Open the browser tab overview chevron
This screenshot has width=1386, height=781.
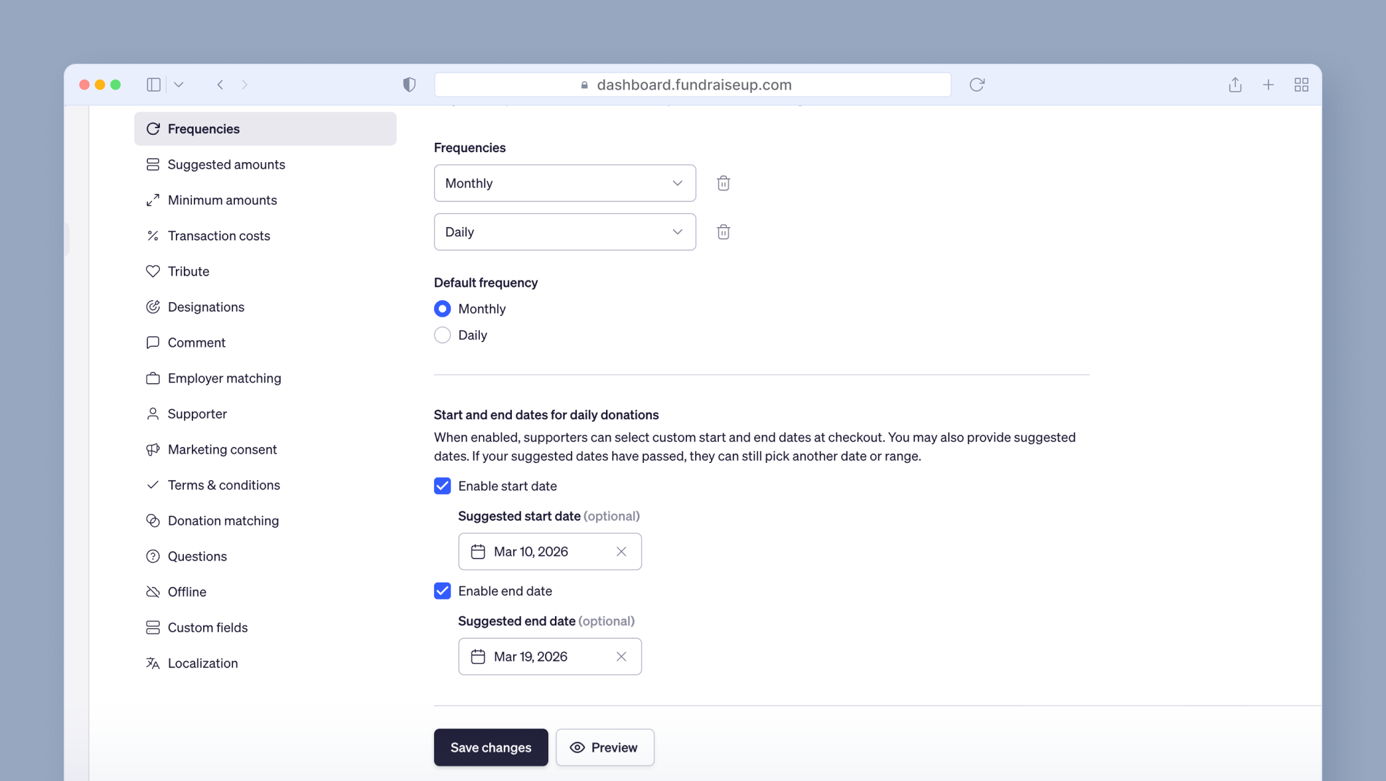(x=178, y=84)
